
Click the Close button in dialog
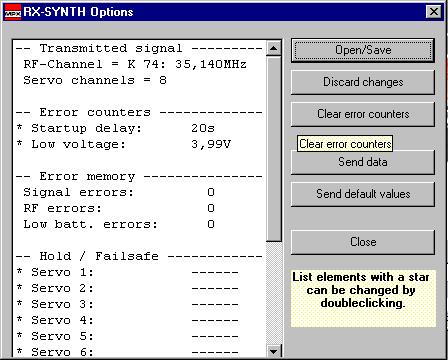click(x=363, y=242)
